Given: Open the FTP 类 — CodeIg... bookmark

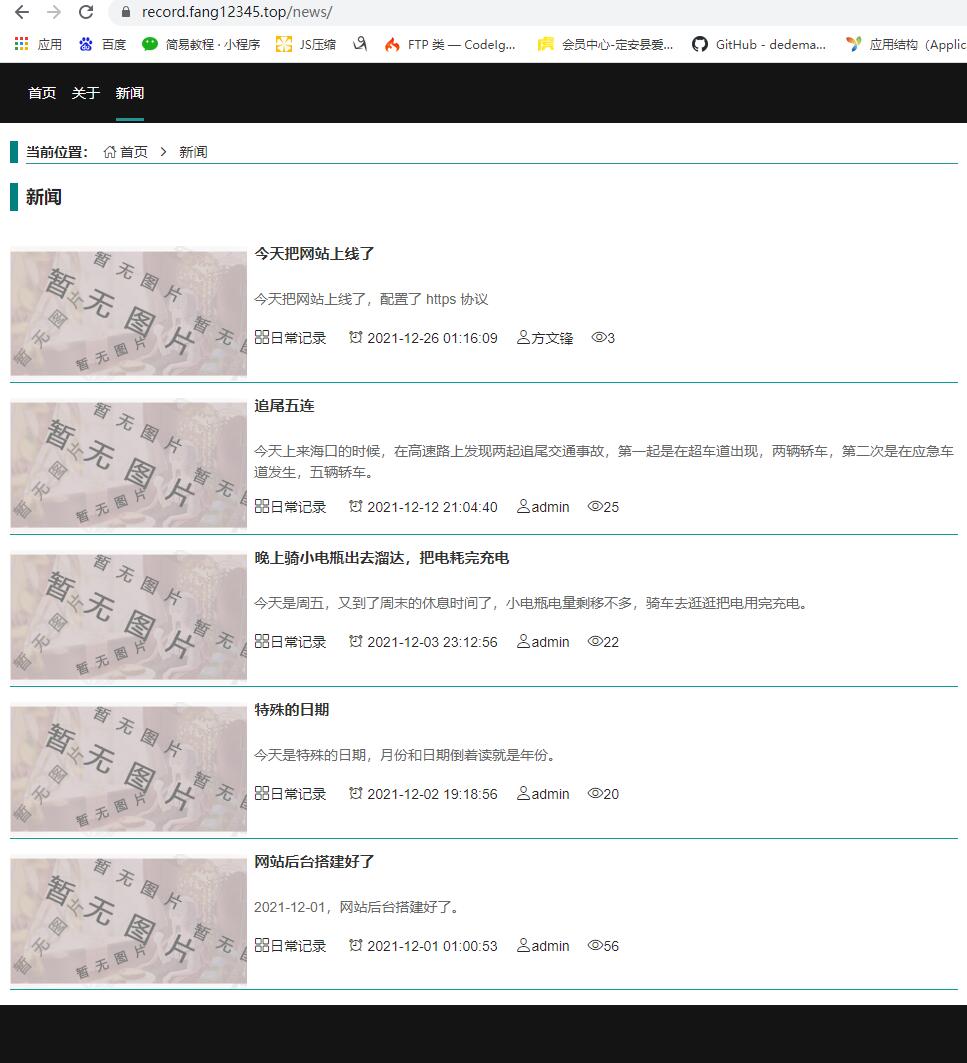Looking at the screenshot, I should coord(450,45).
